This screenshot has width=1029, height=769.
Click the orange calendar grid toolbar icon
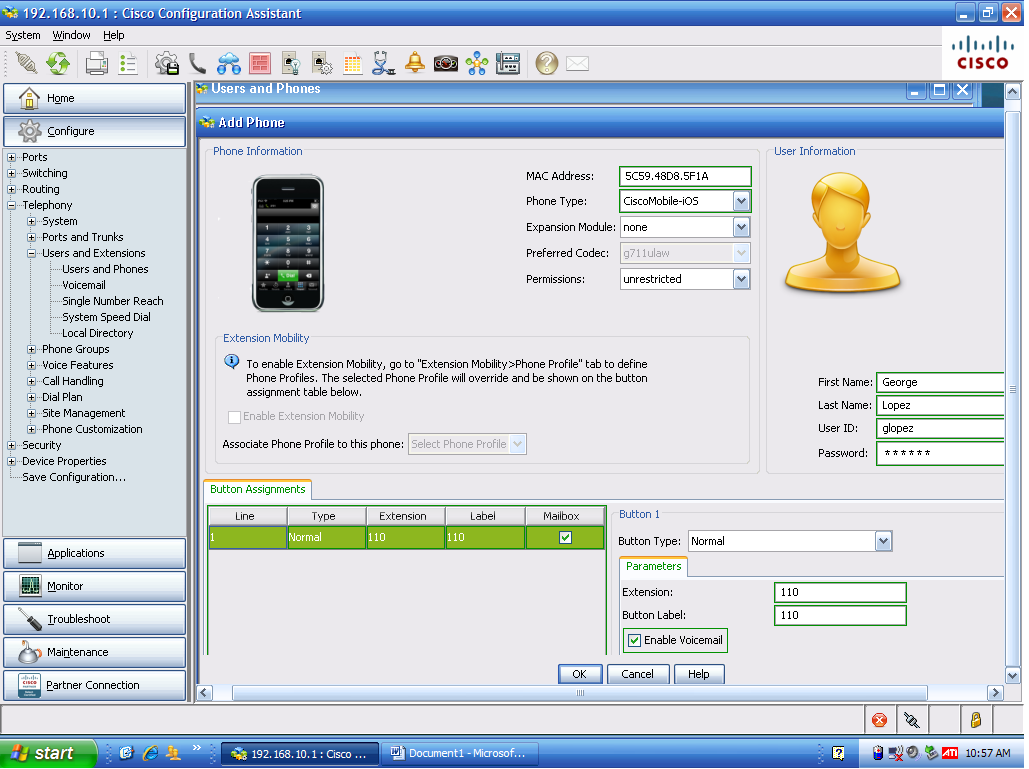click(x=352, y=64)
